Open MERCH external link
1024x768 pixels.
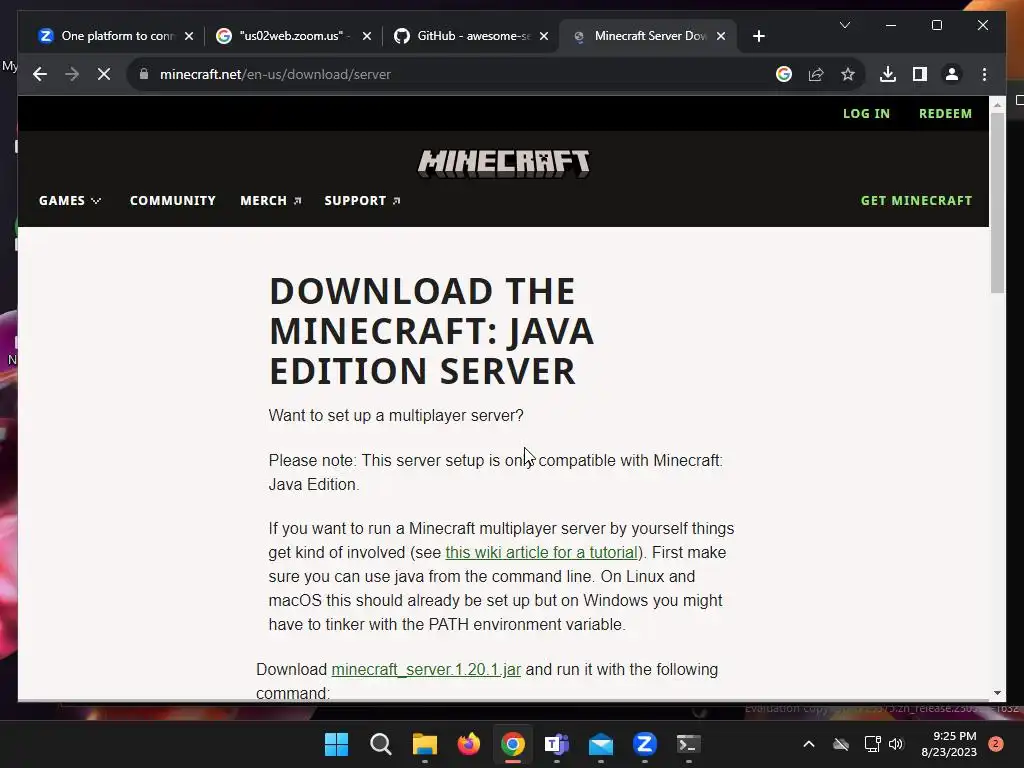pyautogui.click(x=270, y=200)
